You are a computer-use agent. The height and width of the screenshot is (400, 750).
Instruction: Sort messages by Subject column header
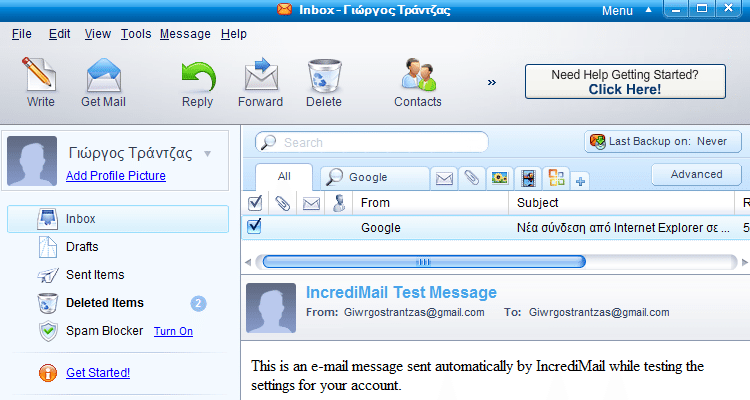tap(621, 203)
